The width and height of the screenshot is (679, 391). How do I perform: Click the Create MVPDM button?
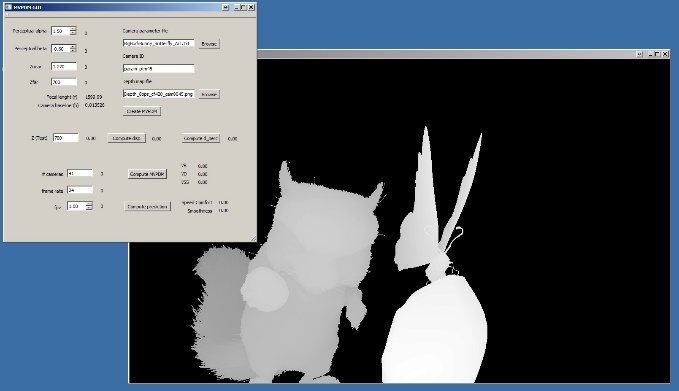tap(142, 111)
